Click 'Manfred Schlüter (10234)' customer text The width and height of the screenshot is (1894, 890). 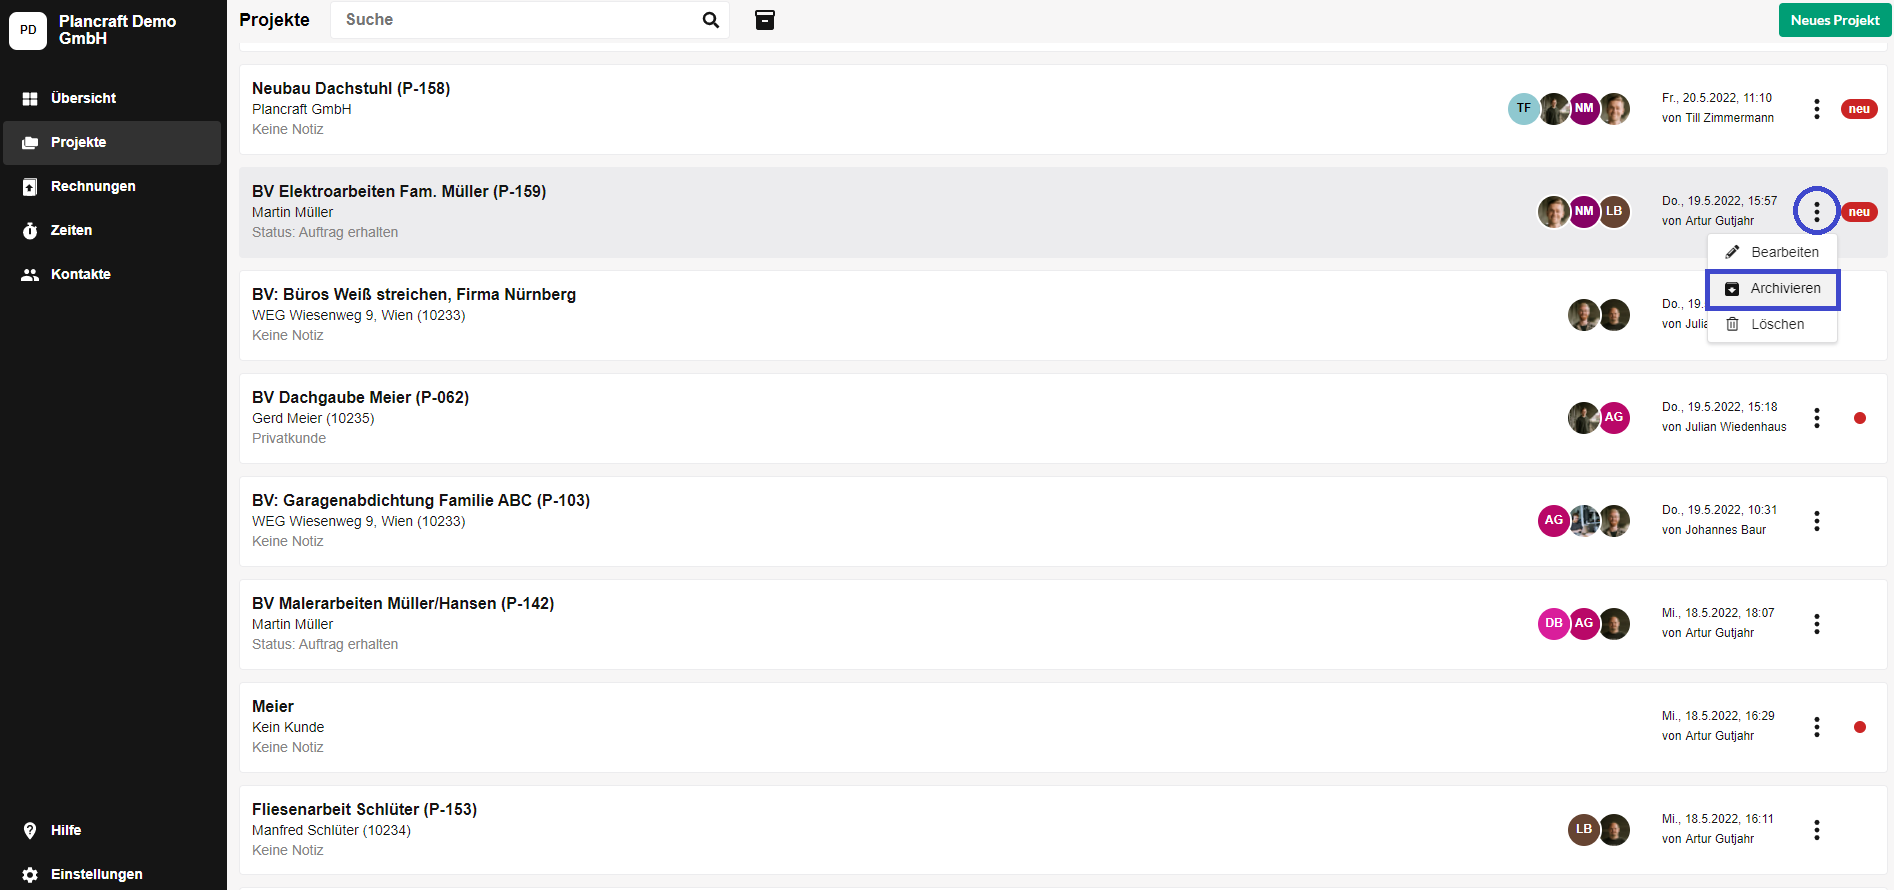(331, 830)
